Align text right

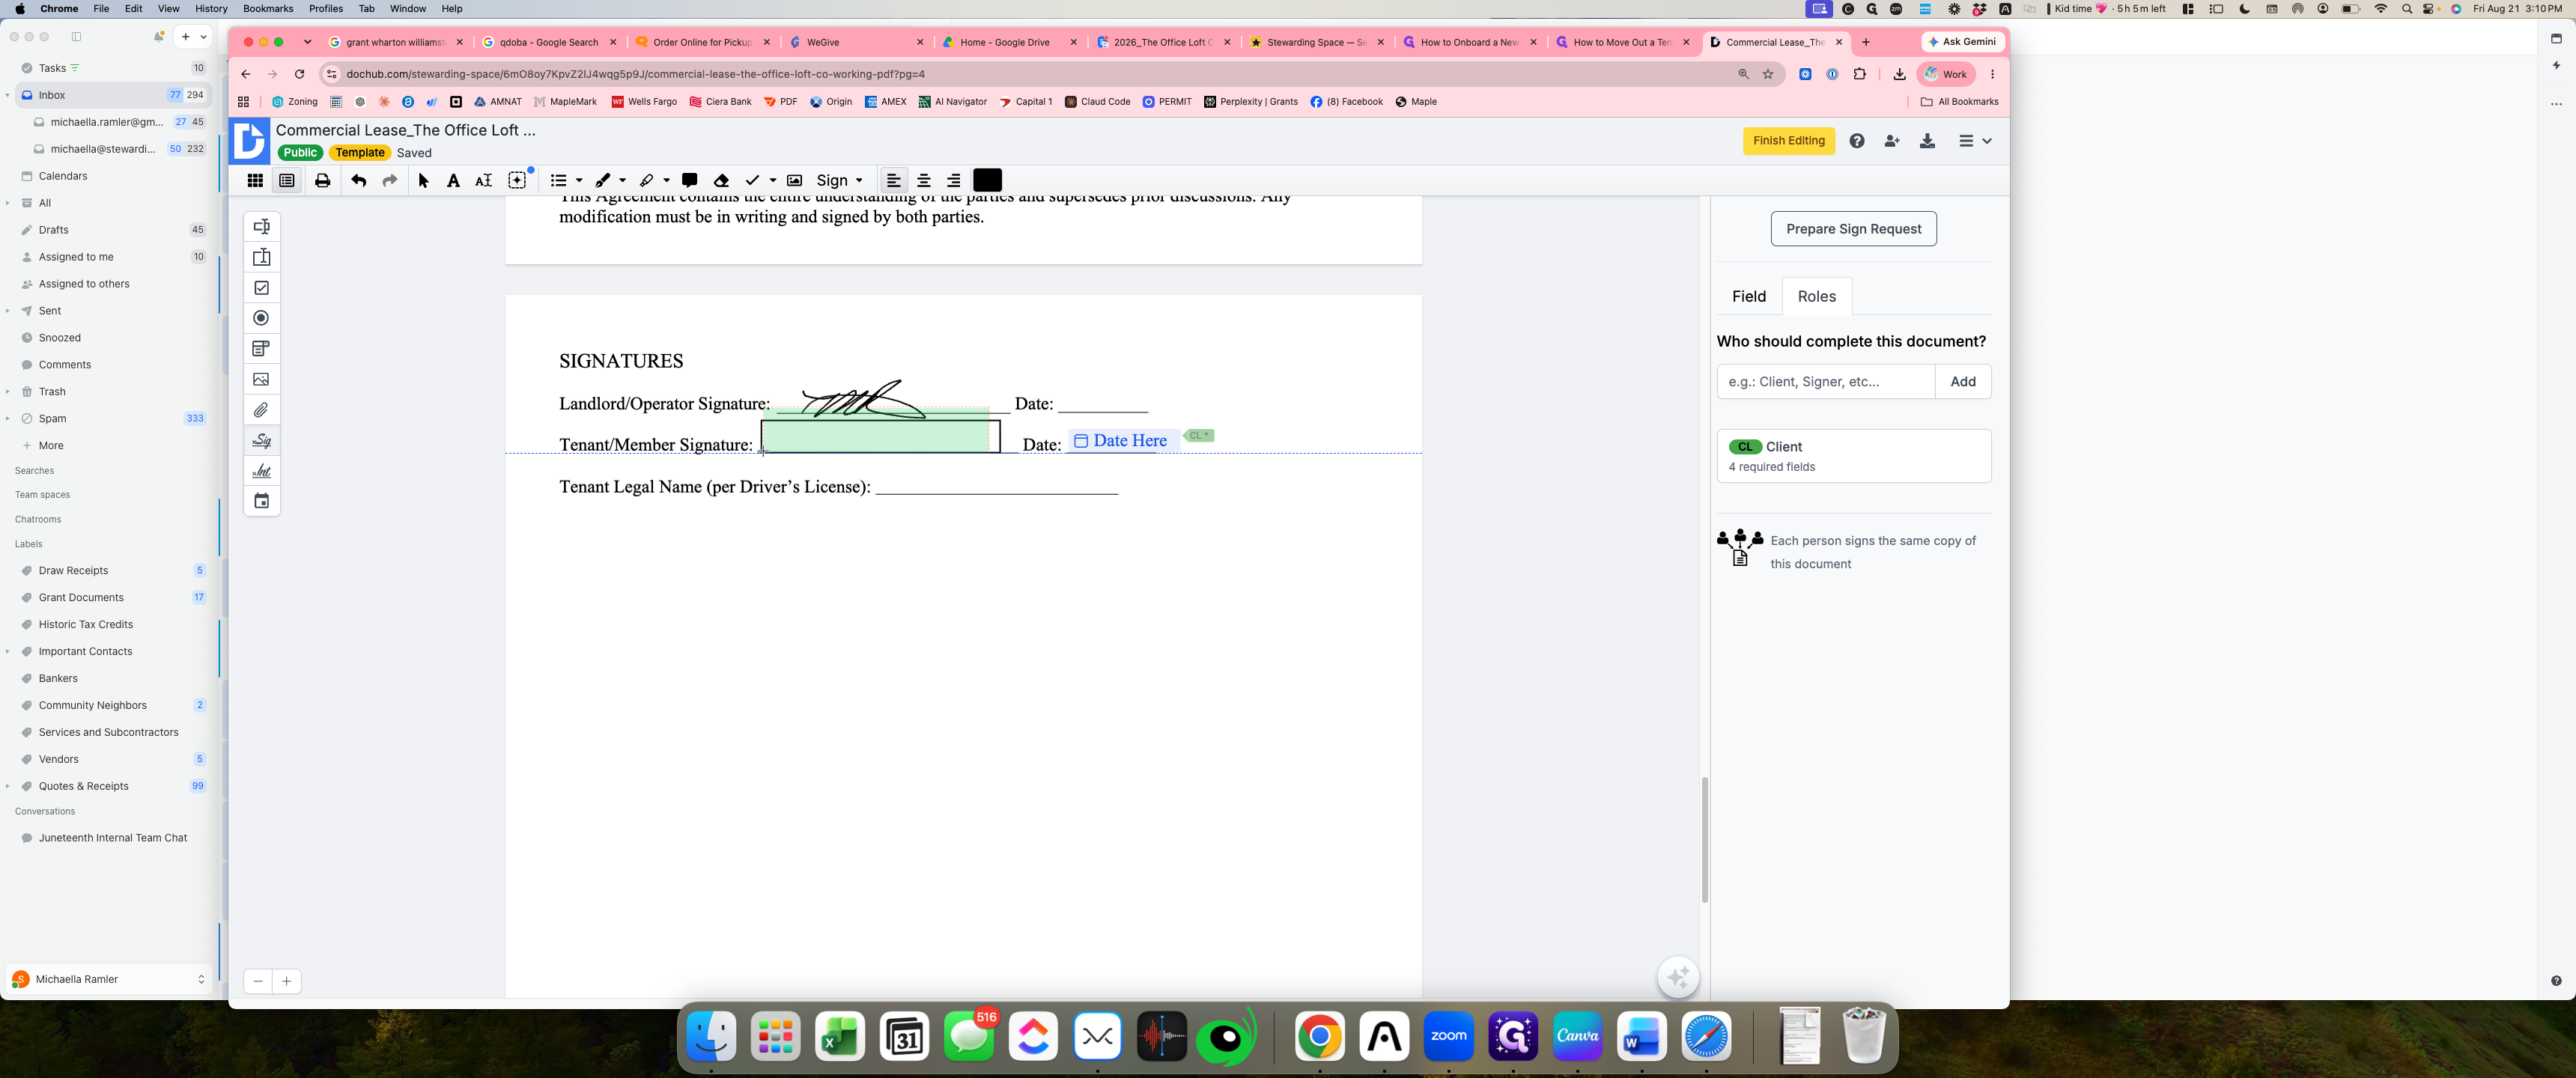953,180
